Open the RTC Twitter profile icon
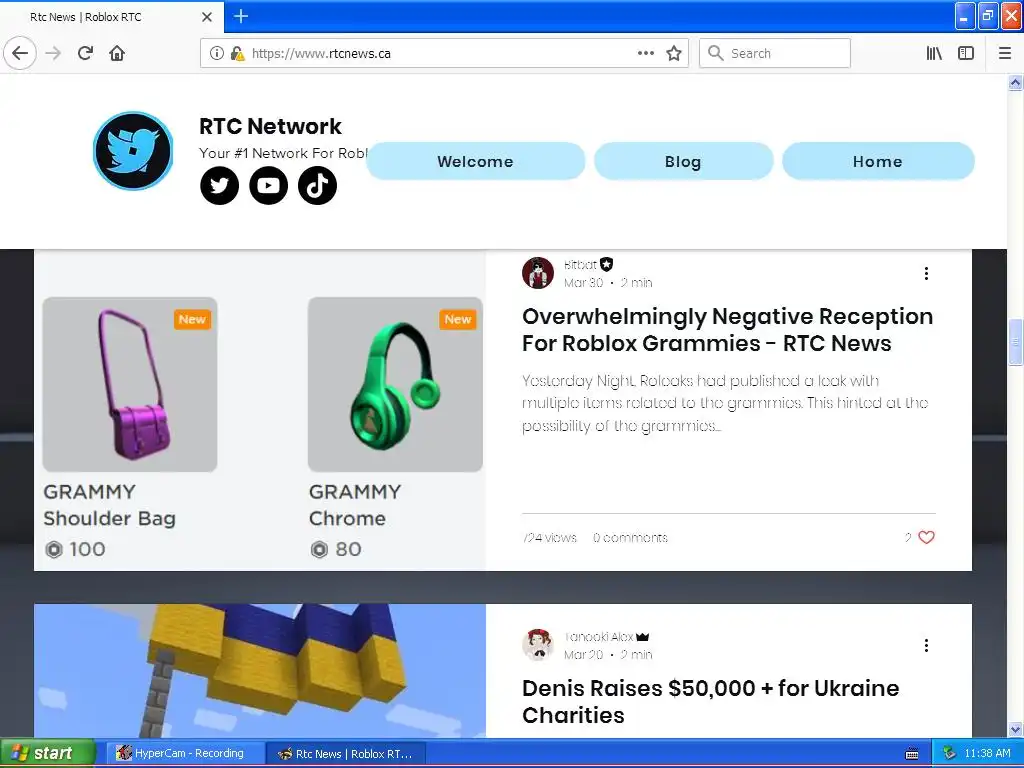 coord(219,185)
